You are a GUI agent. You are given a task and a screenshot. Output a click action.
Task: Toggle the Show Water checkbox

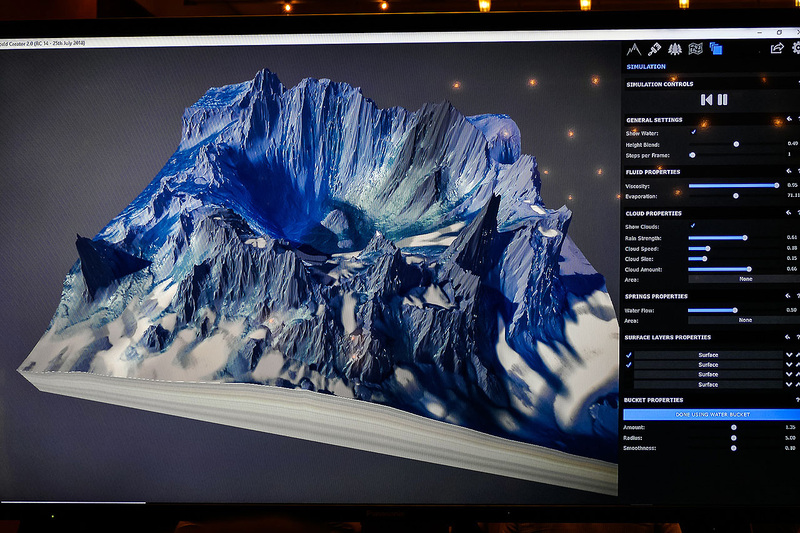pos(693,133)
